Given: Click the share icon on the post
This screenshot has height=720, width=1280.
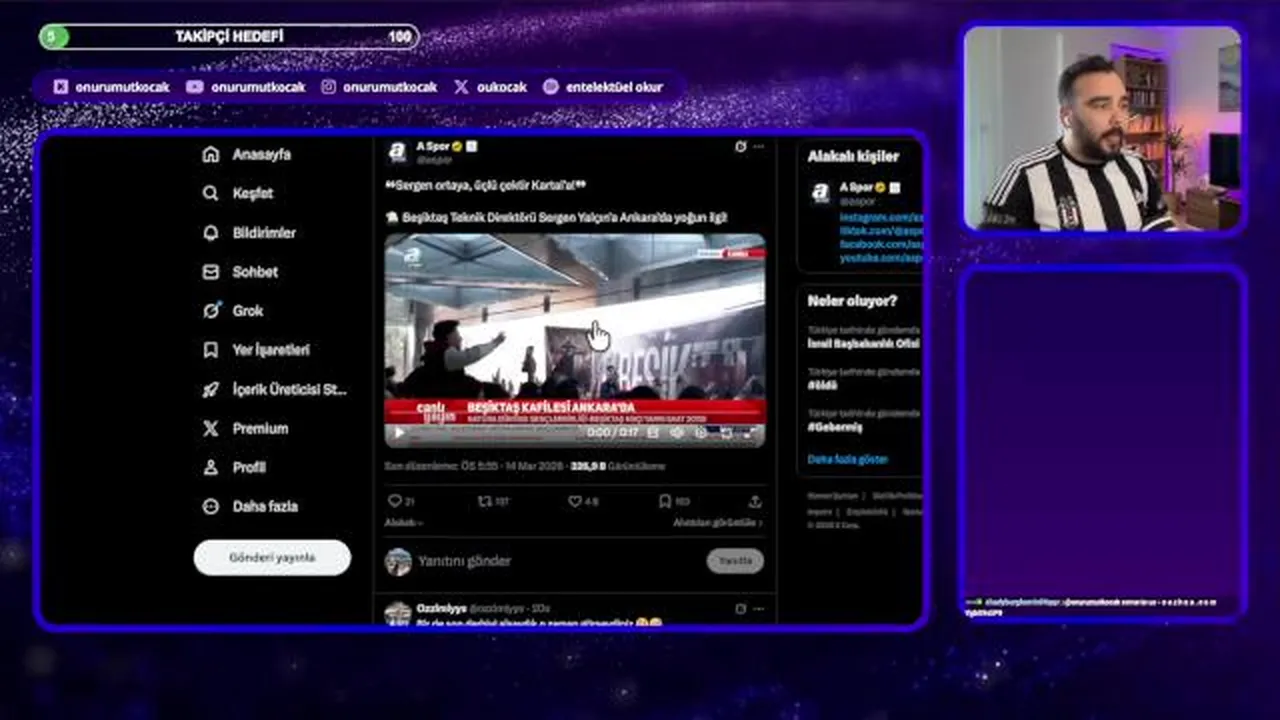Looking at the screenshot, I should [755, 501].
